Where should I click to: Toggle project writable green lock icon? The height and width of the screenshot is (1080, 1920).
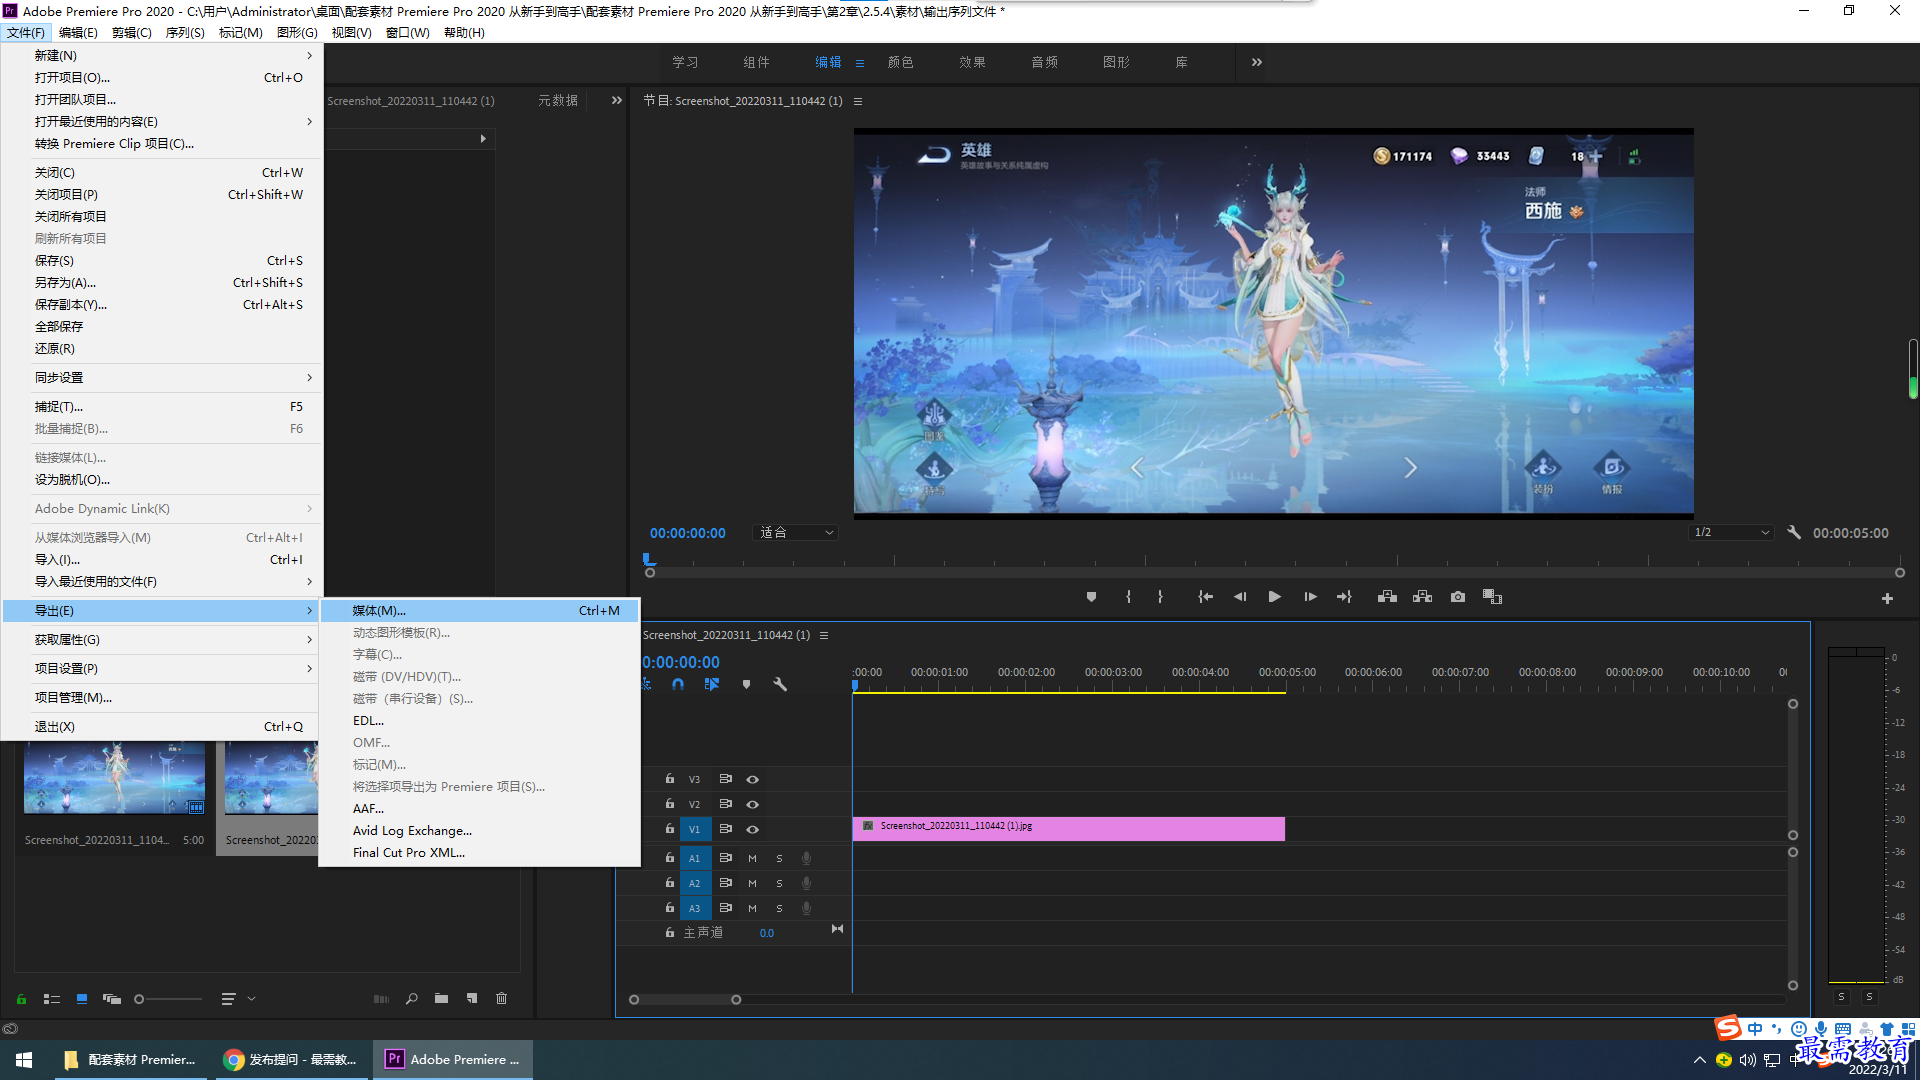(x=21, y=999)
